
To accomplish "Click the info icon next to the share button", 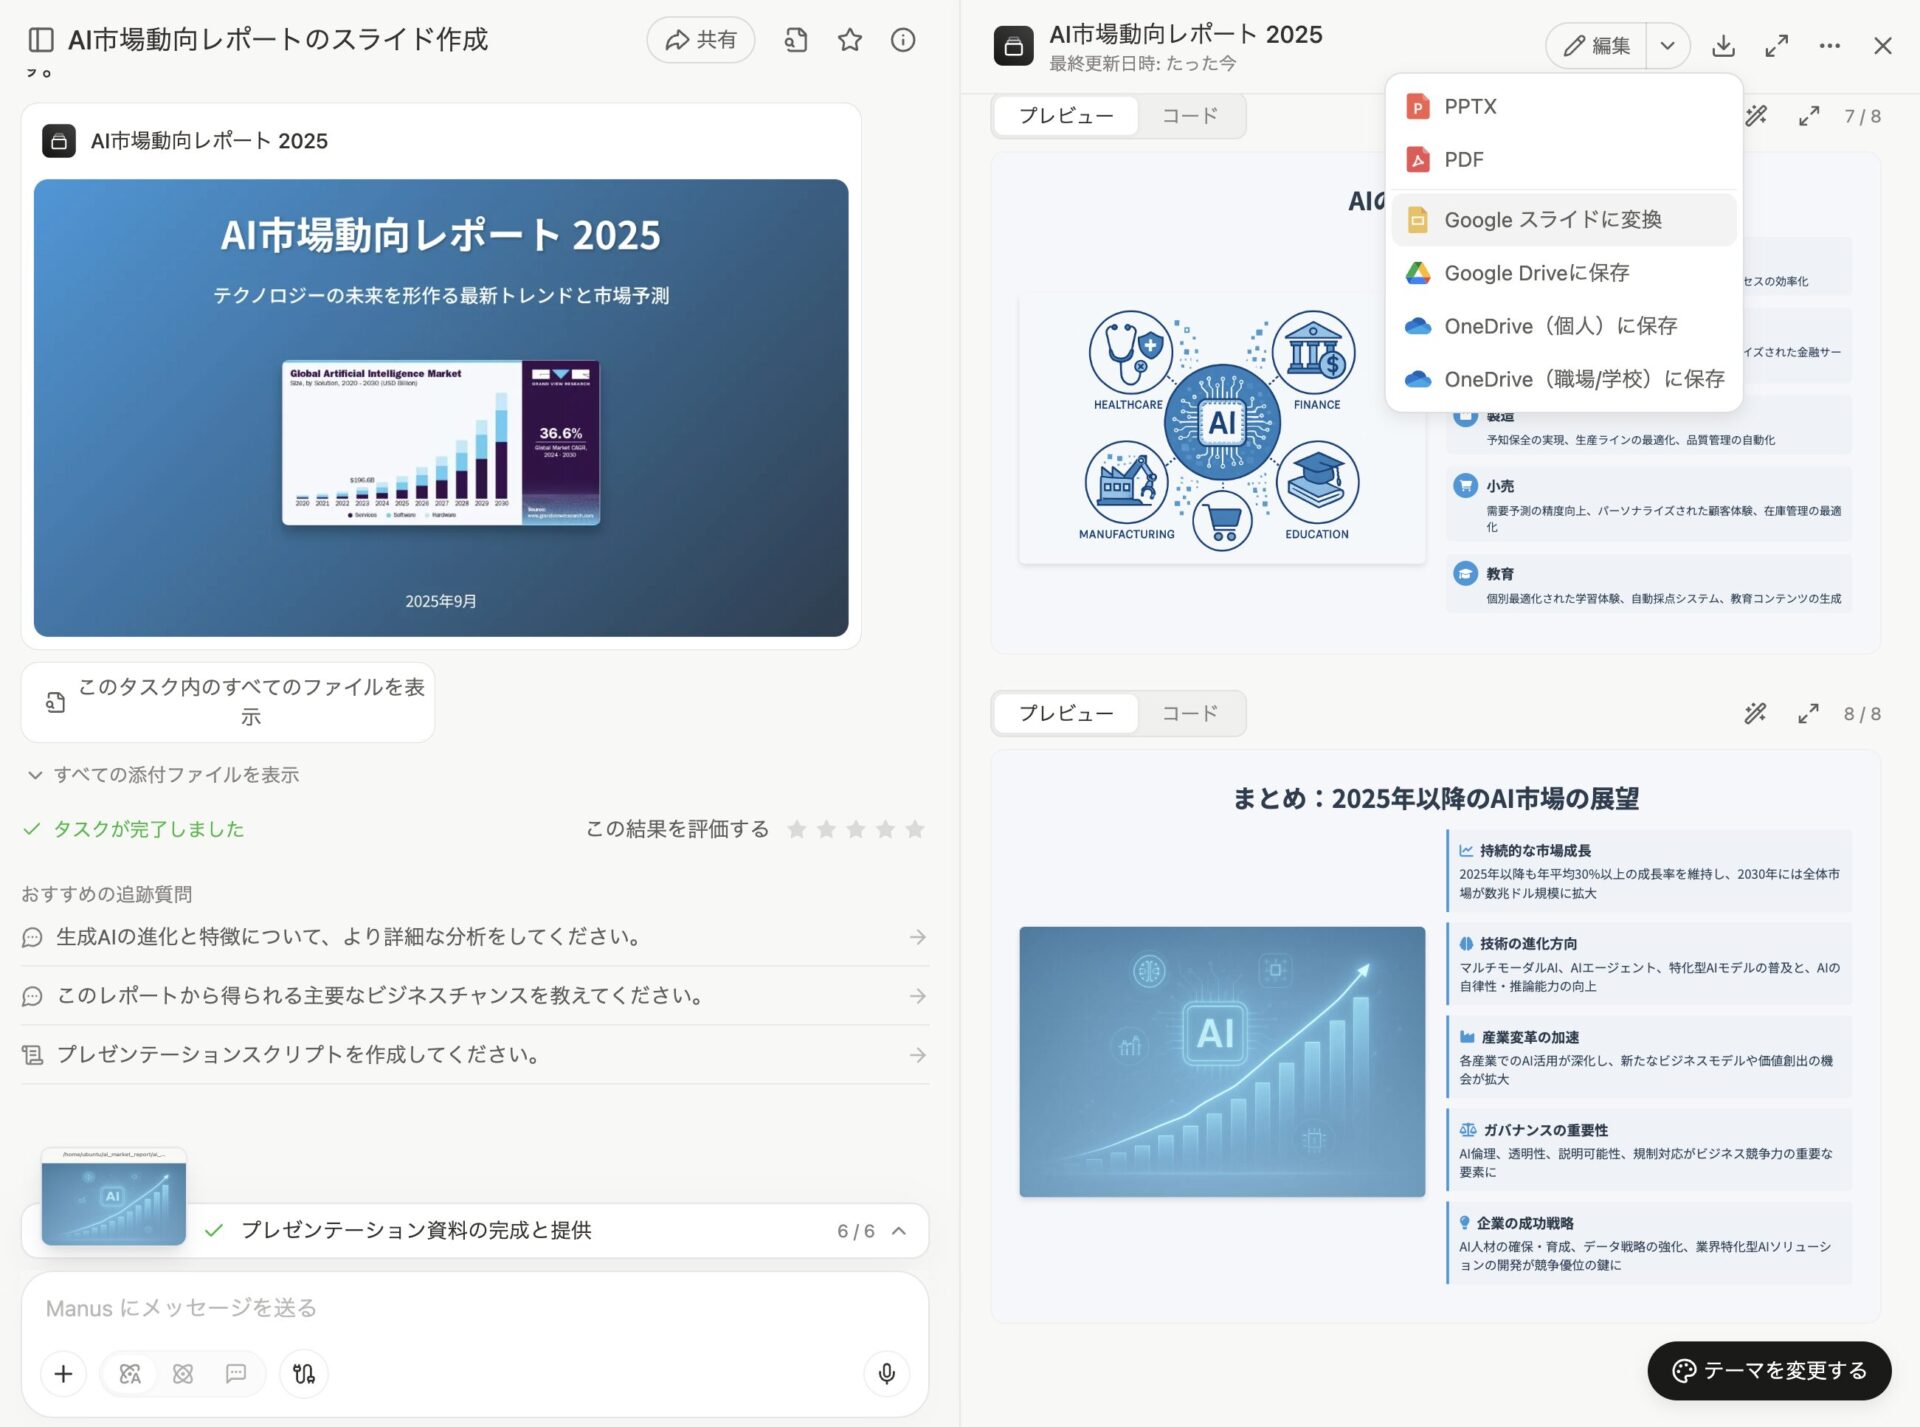I will (902, 40).
